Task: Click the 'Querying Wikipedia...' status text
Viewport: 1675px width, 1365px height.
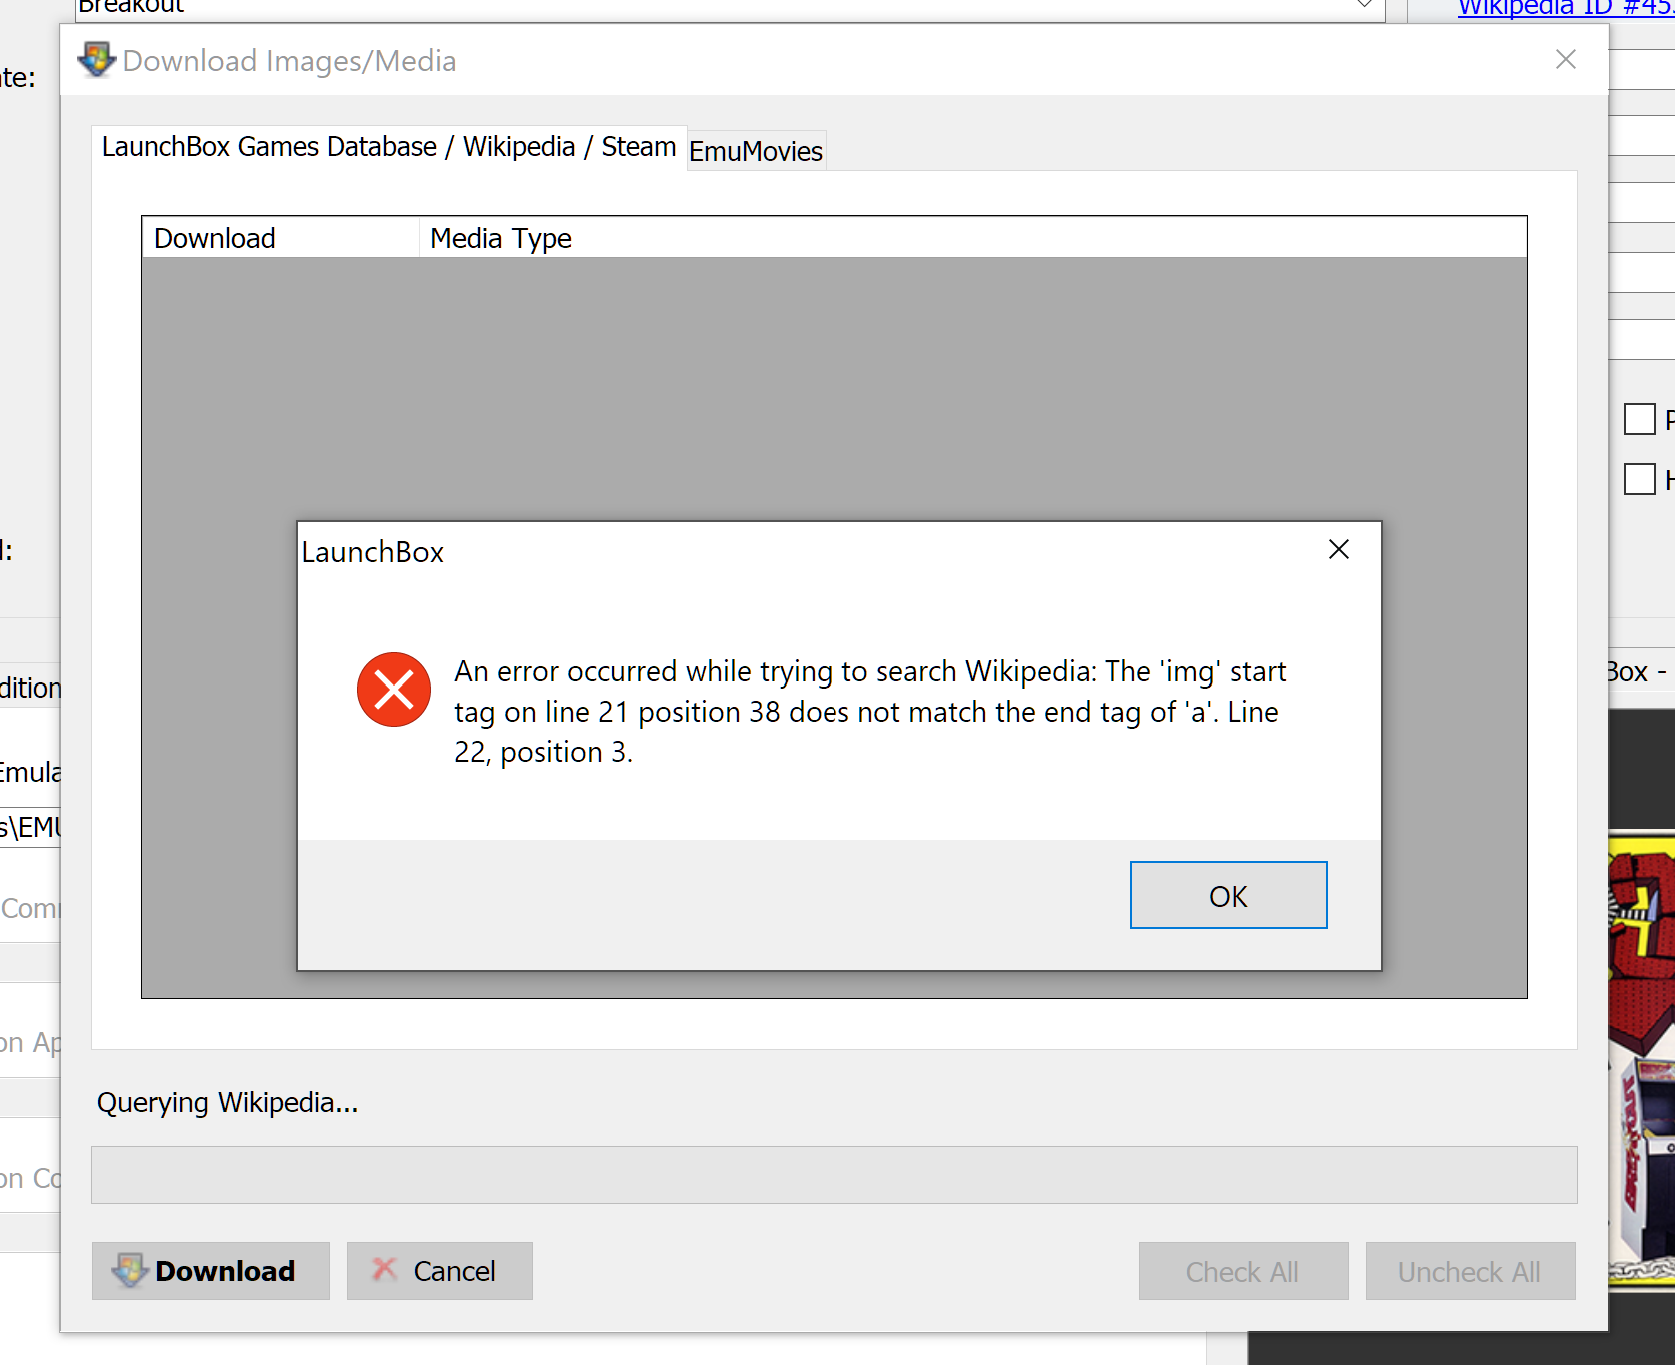Action: click(x=227, y=1102)
